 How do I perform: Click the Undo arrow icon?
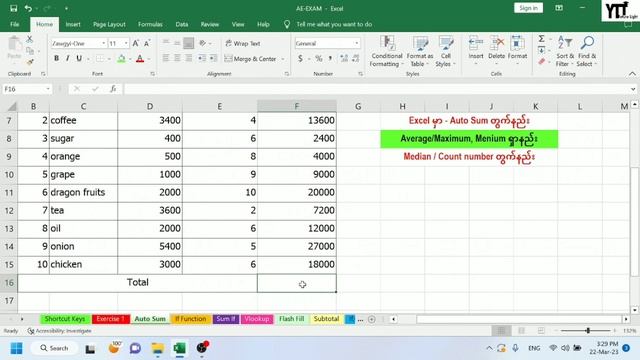28,8
